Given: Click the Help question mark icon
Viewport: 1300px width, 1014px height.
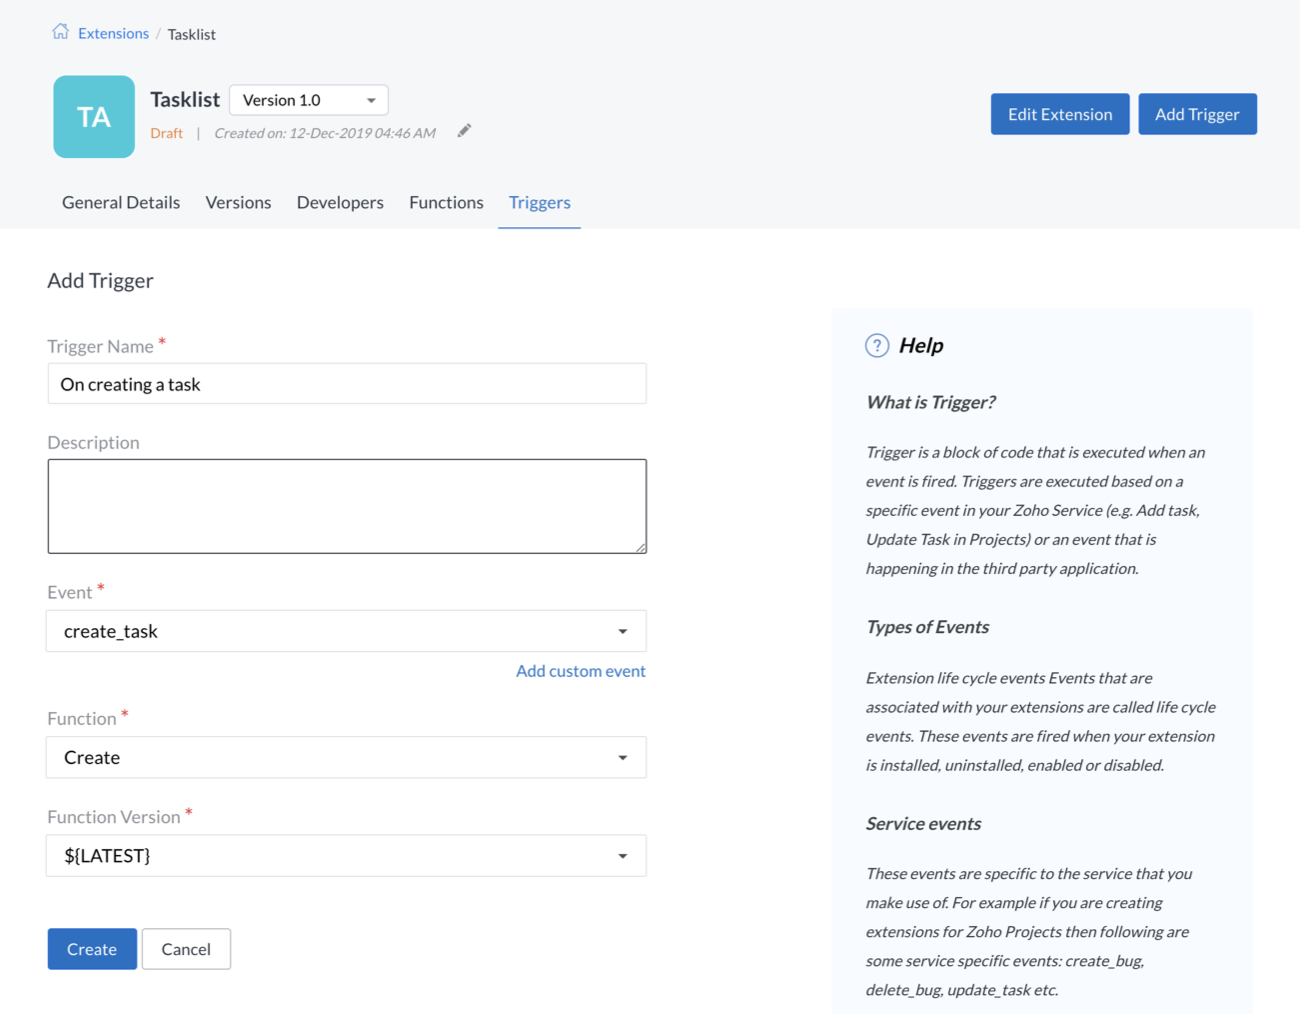Looking at the screenshot, I should pos(876,346).
